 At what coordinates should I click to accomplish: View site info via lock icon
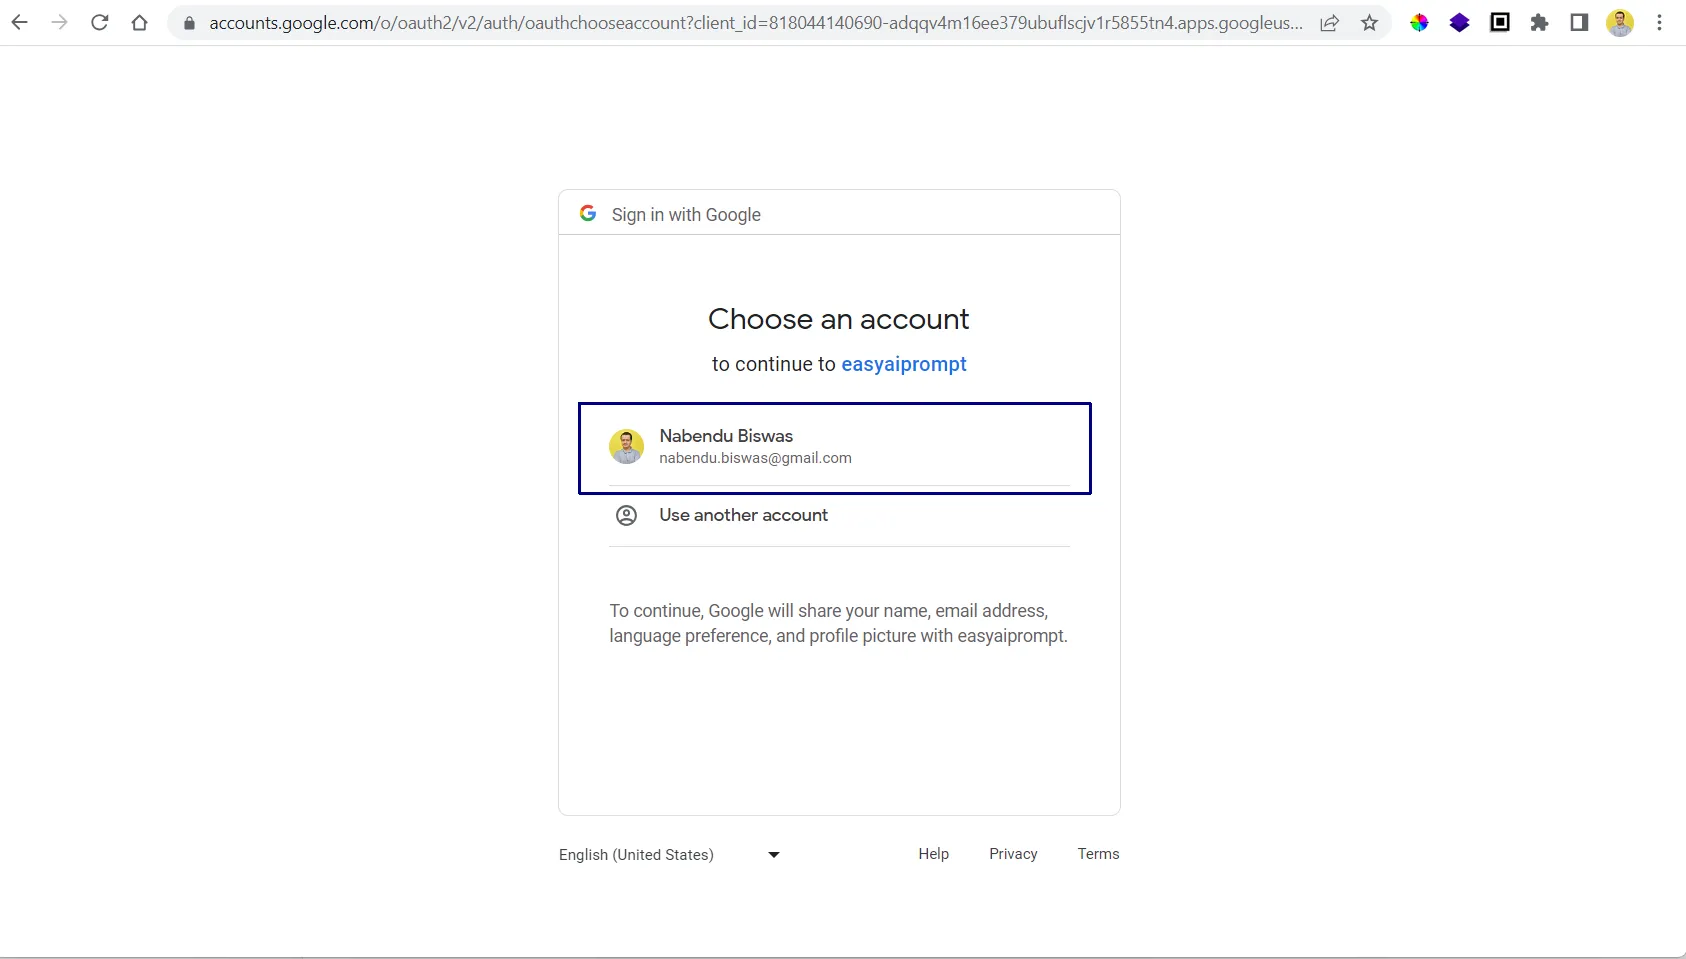point(189,23)
